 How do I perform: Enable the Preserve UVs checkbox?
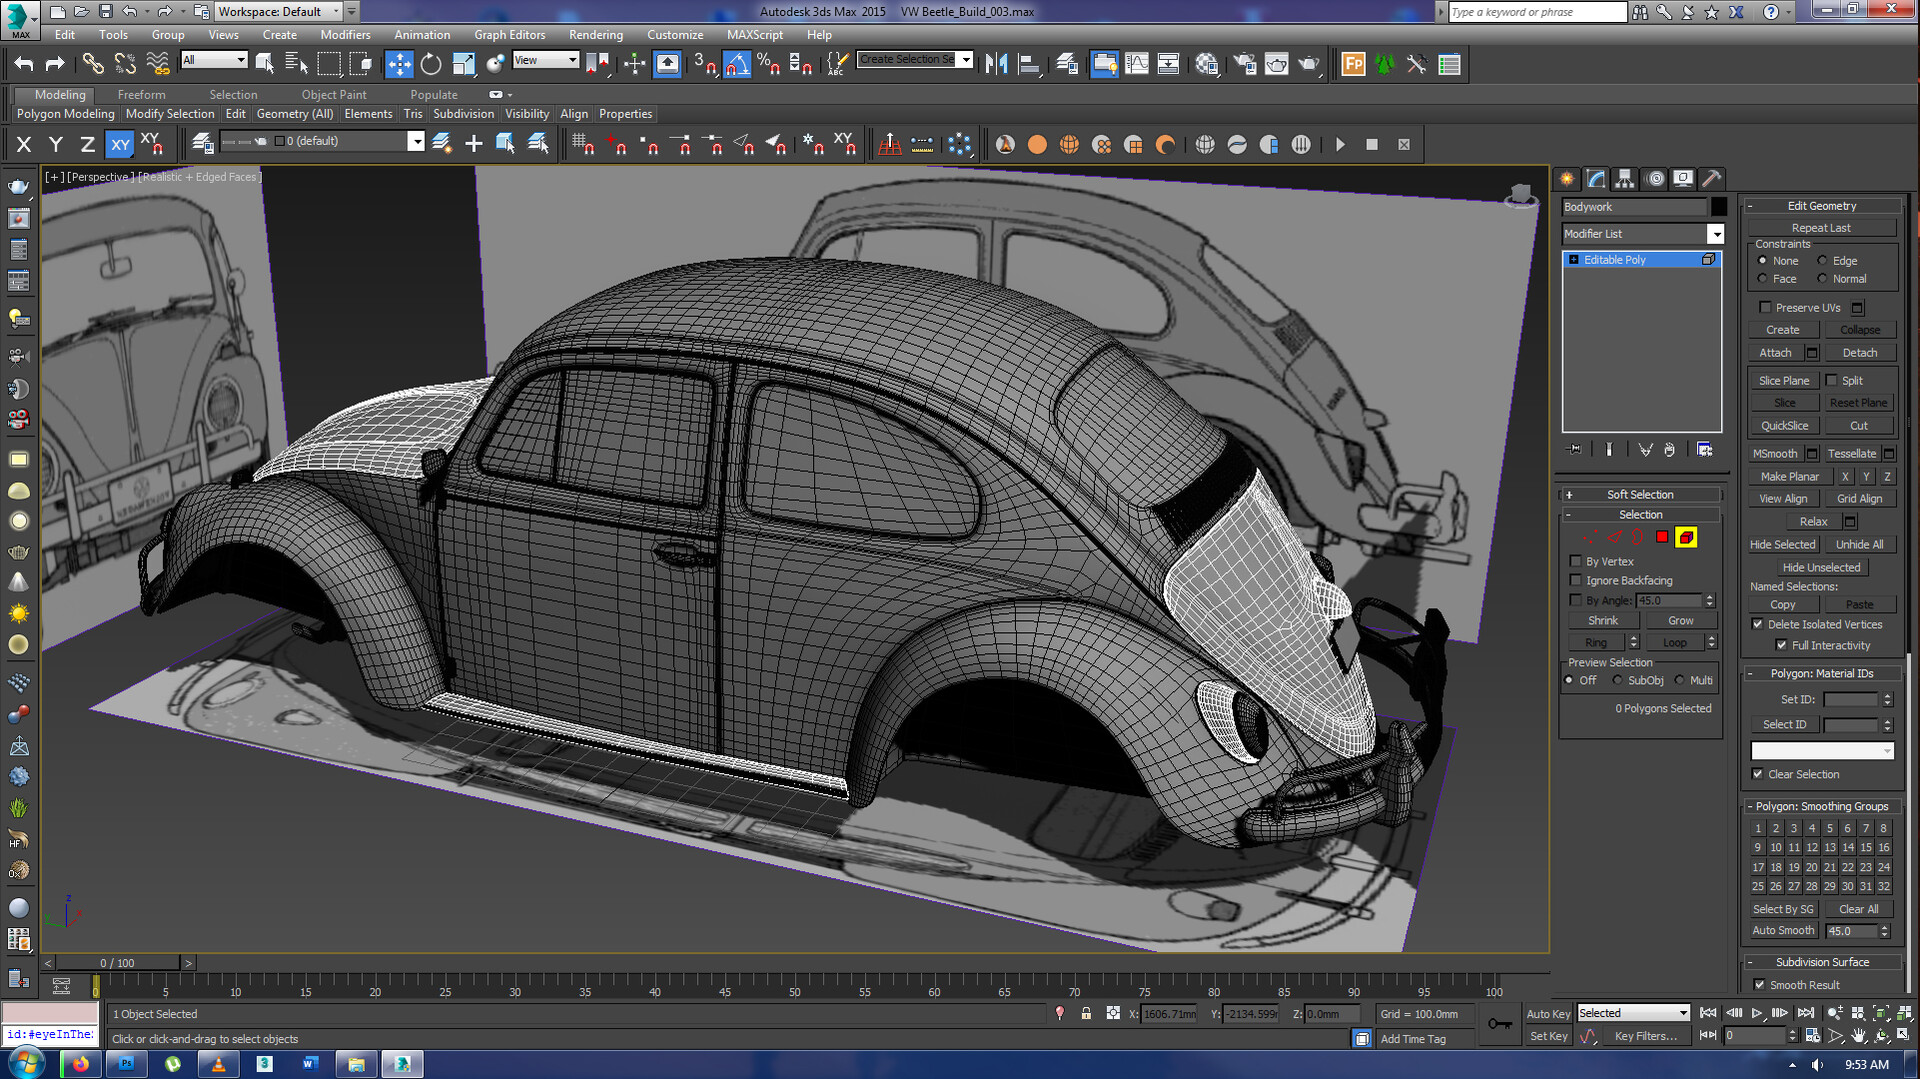tap(1766, 308)
